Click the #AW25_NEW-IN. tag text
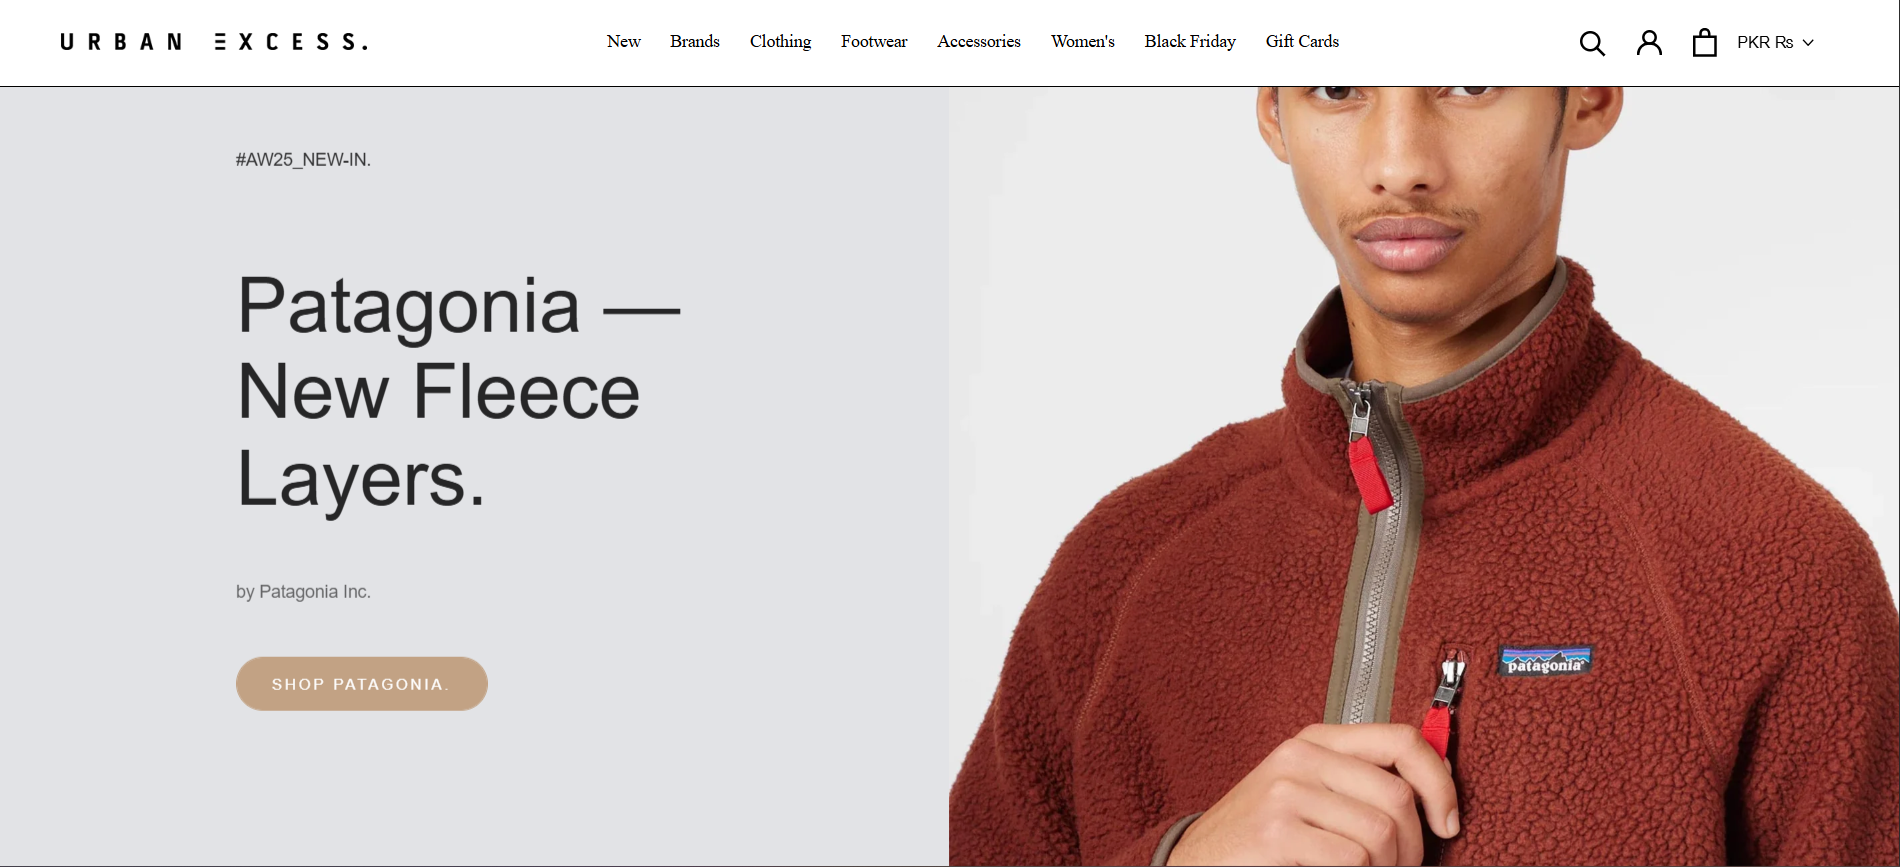 click(x=303, y=160)
